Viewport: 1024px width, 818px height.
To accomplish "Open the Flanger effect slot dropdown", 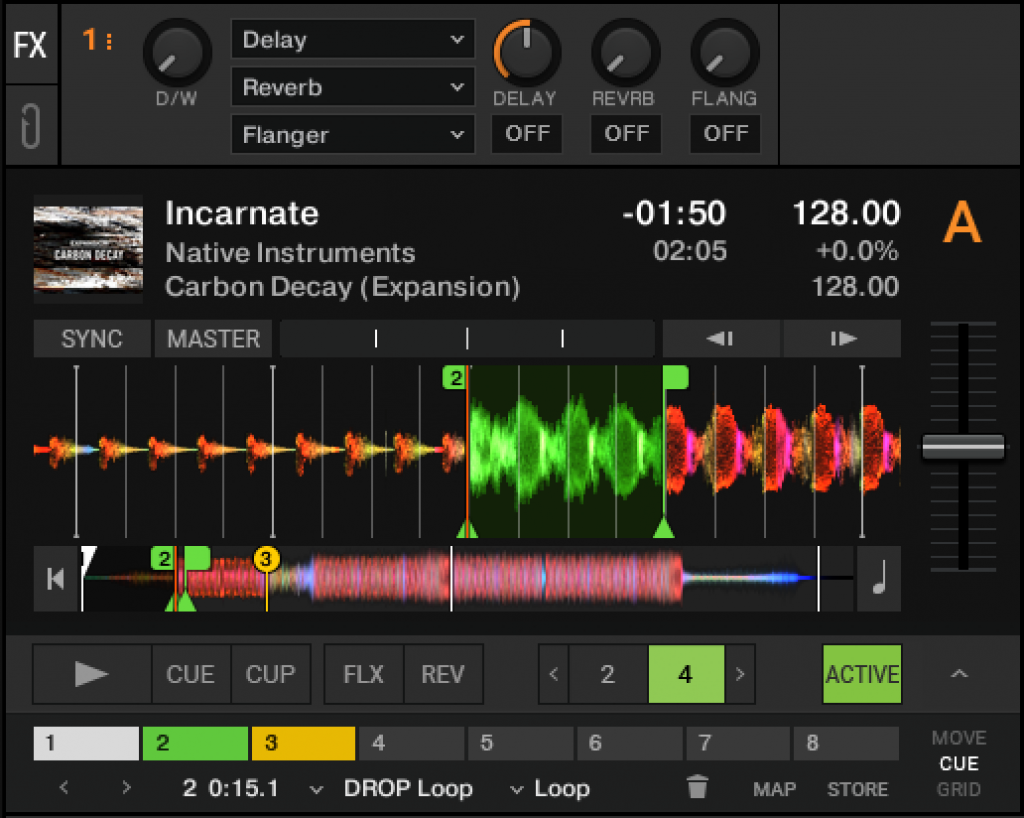I will (352, 134).
